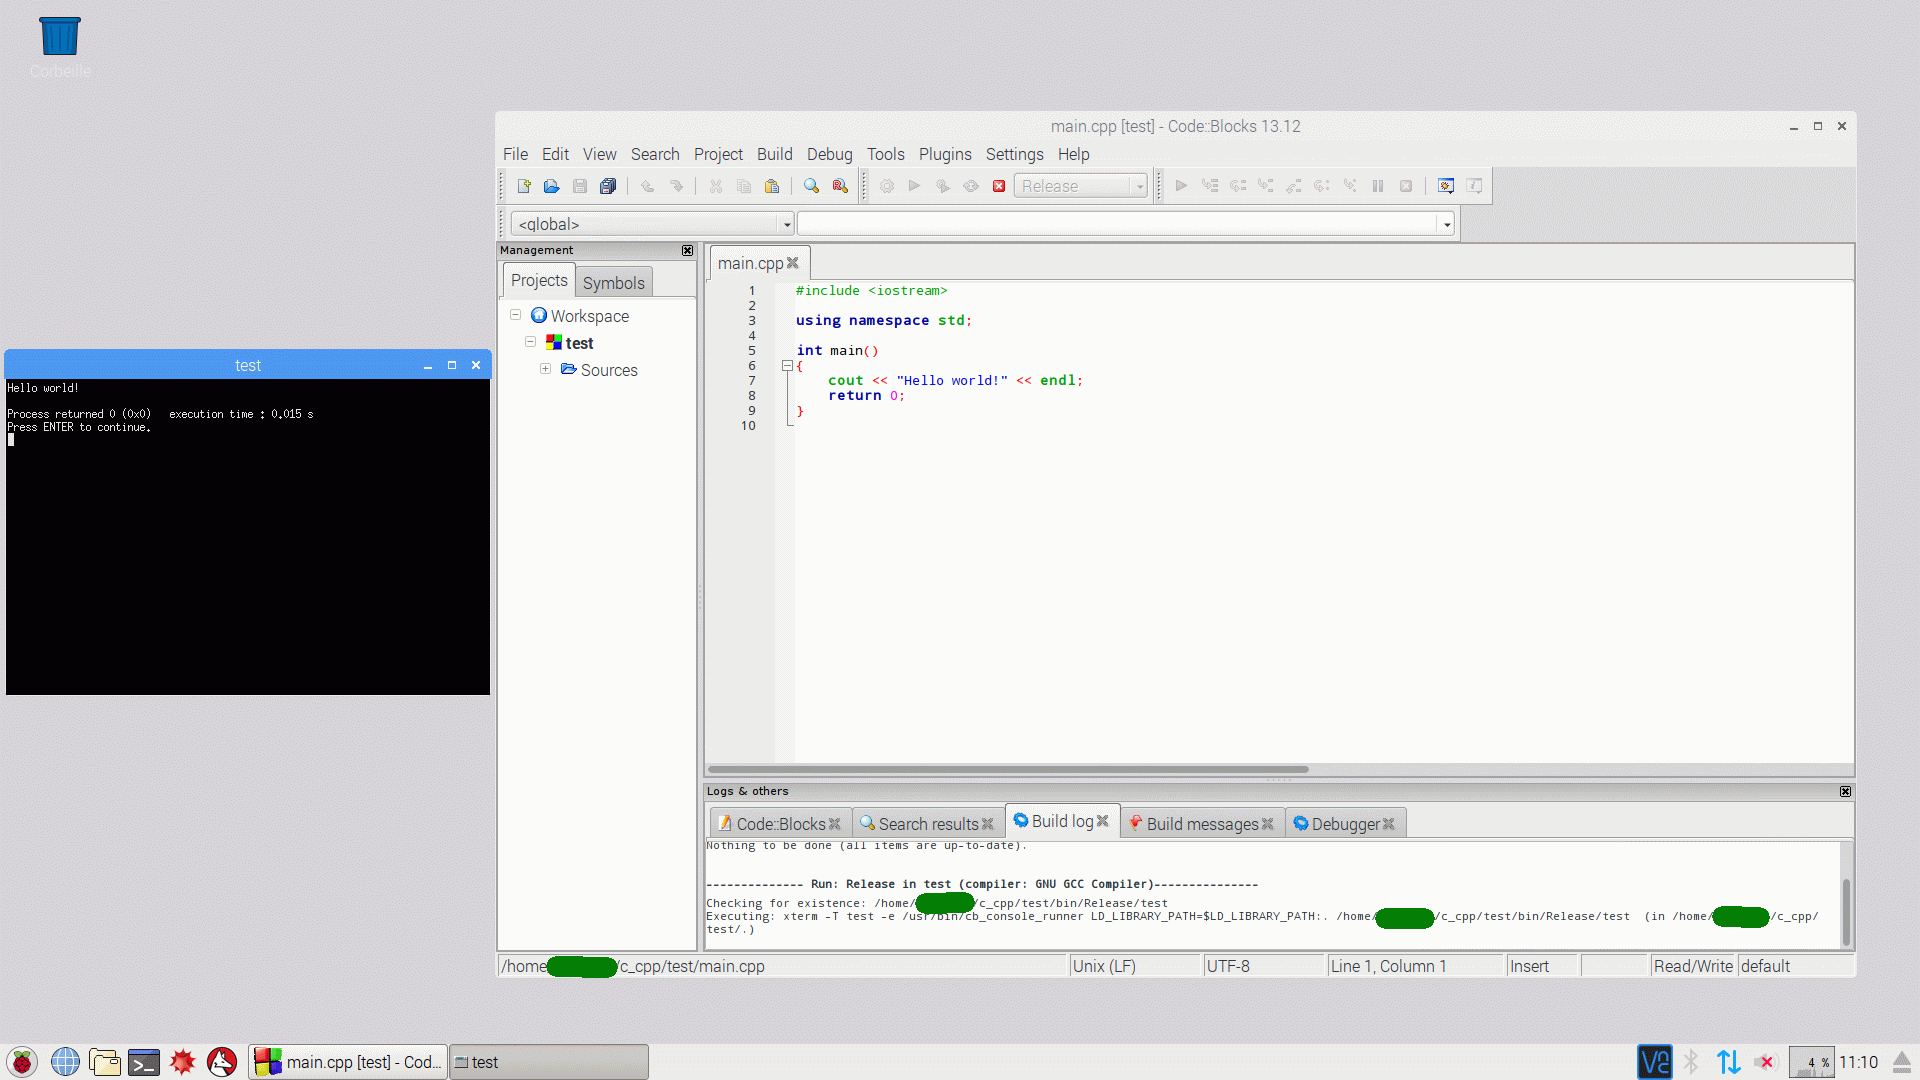Open the Debugging windows icon
This screenshot has width=1920, height=1080.
(1445, 186)
